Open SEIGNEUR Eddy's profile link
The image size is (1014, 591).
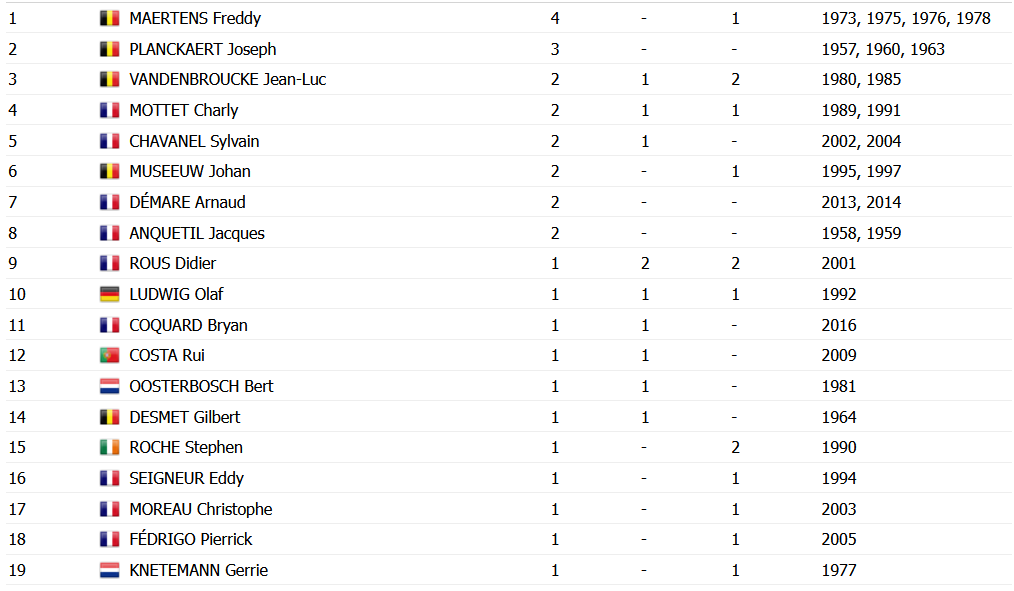pyautogui.click(x=187, y=478)
